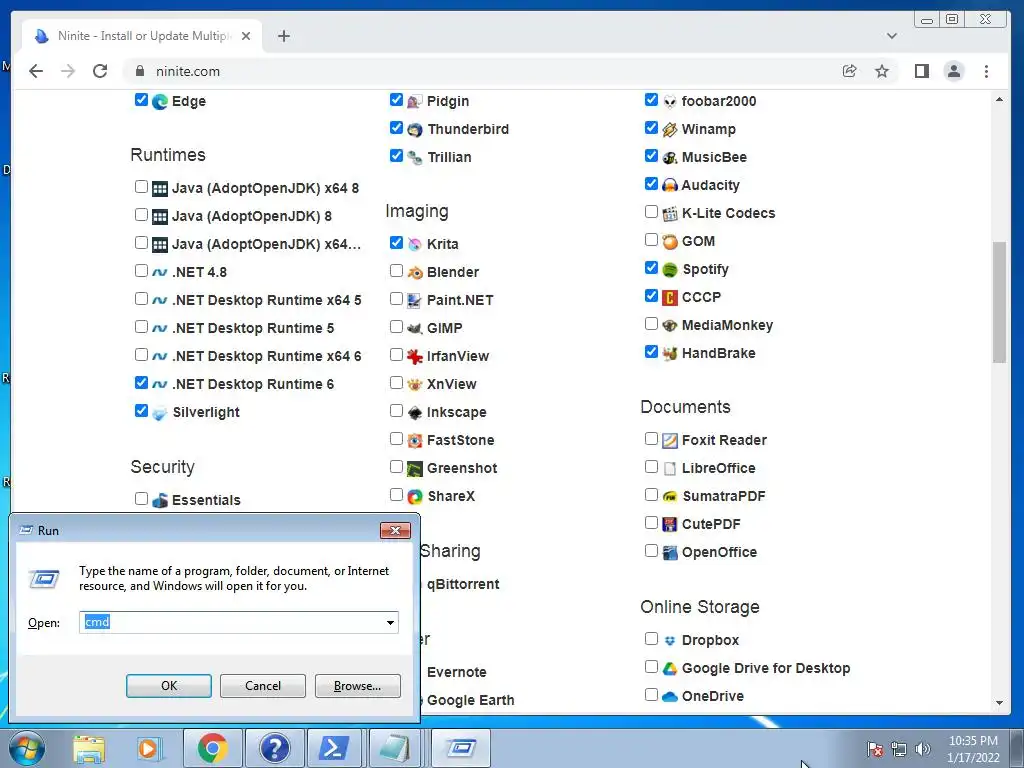Click the OneDrive cloud icon
The height and width of the screenshot is (768, 1024).
tap(669, 697)
